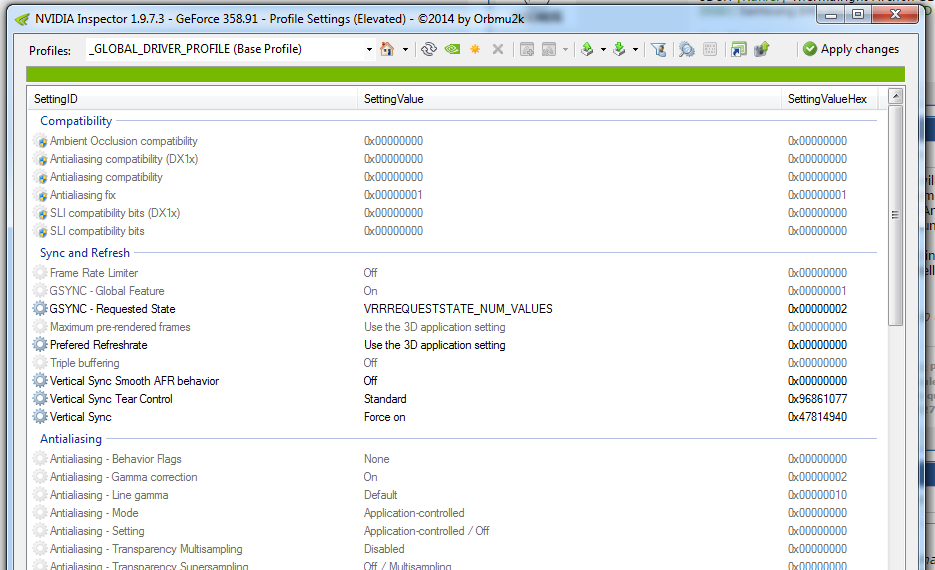Click the Prefered Refreshrate 'Use the 3D application setting' value
The image size is (935, 570).
coord(435,345)
